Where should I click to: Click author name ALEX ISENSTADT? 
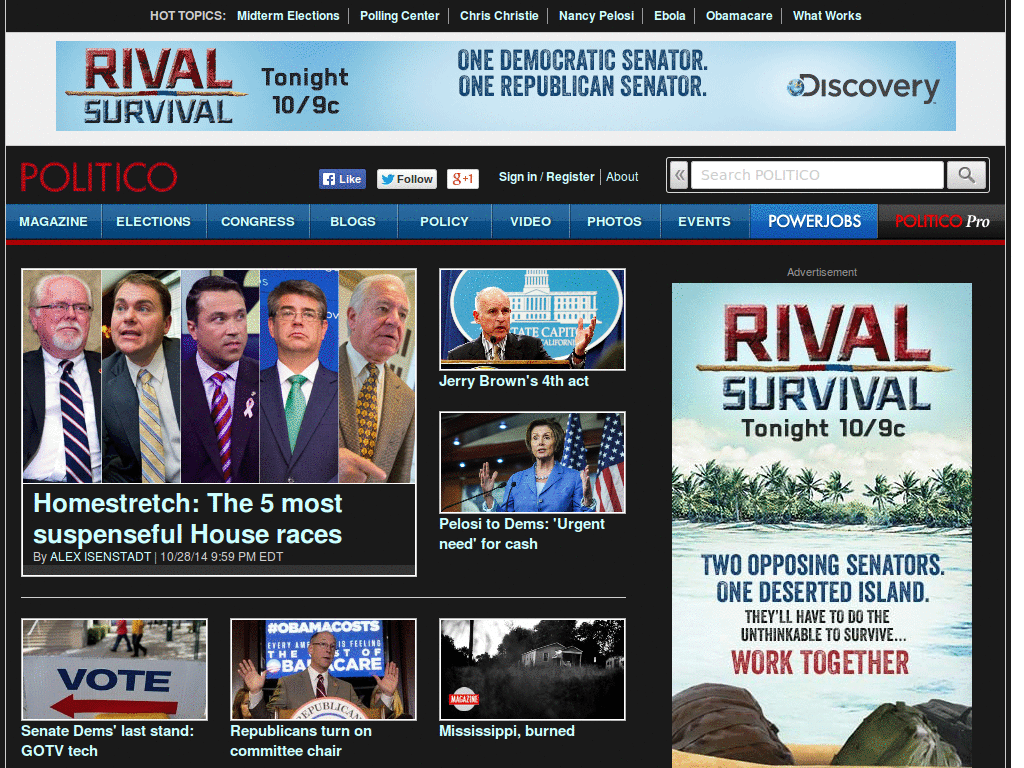point(101,557)
